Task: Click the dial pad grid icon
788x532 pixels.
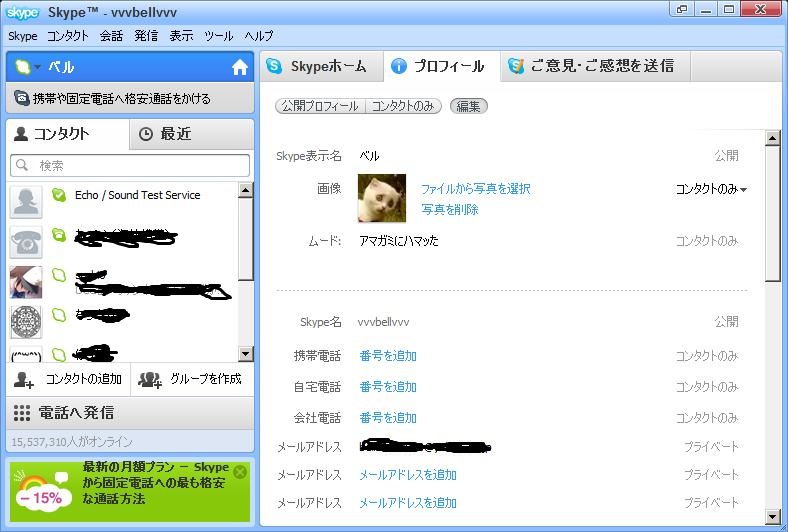Action: pyautogui.click(x=22, y=413)
